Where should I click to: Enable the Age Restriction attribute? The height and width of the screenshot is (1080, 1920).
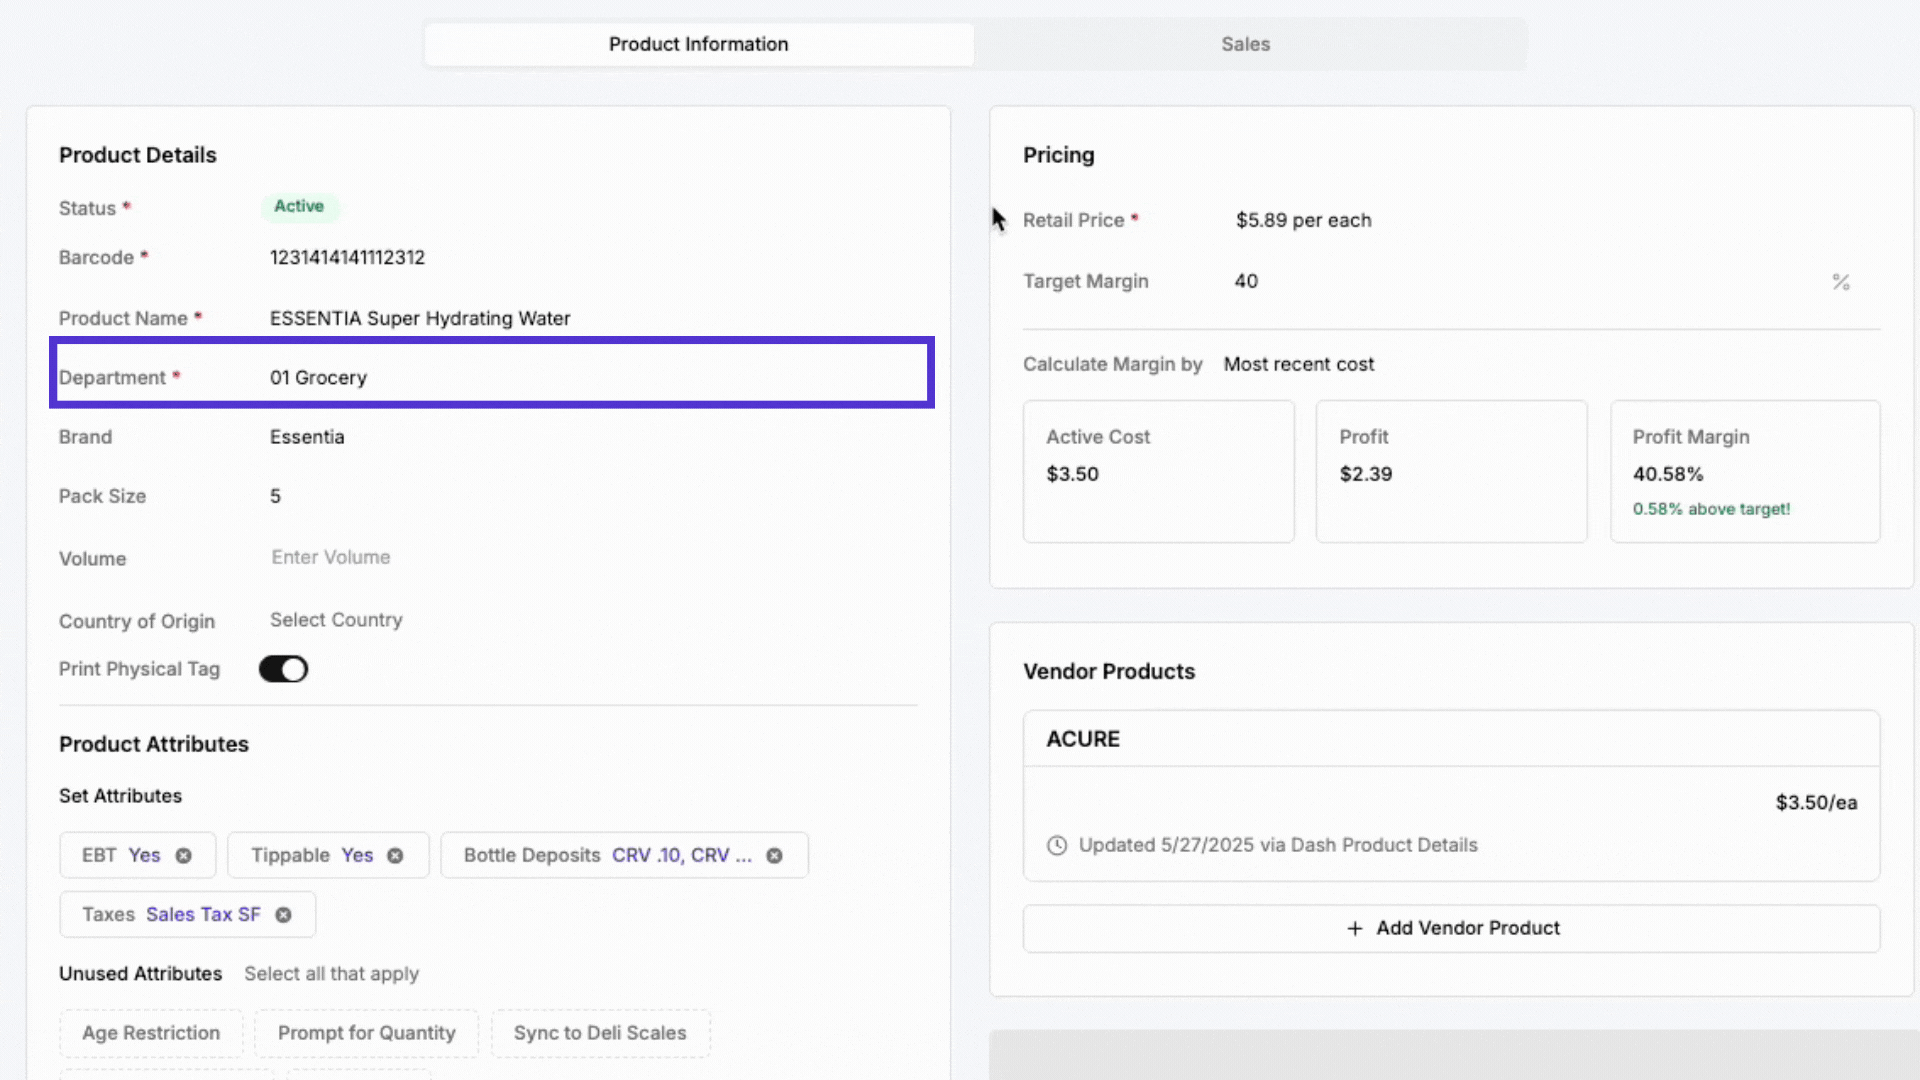tap(151, 1033)
